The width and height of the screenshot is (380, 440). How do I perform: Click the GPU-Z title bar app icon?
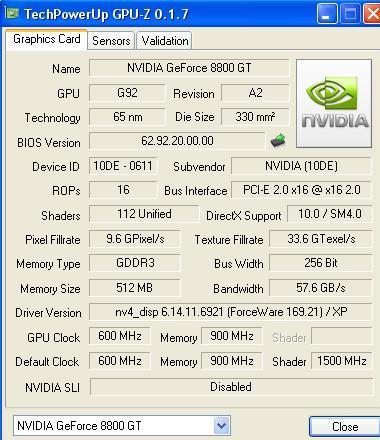pos(13,13)
